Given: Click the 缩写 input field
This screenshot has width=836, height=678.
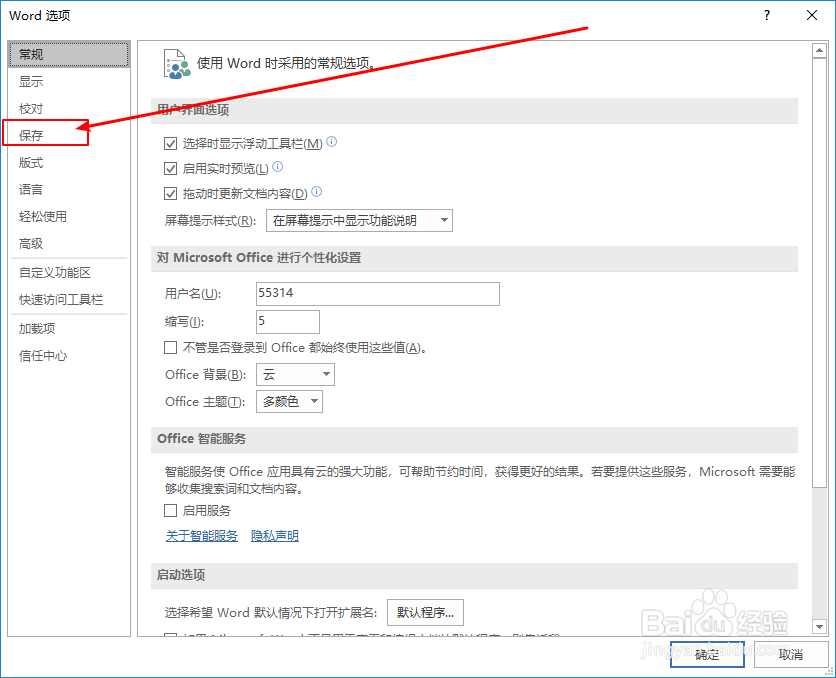Looking at the screenshot, I should tap(288, 322).
